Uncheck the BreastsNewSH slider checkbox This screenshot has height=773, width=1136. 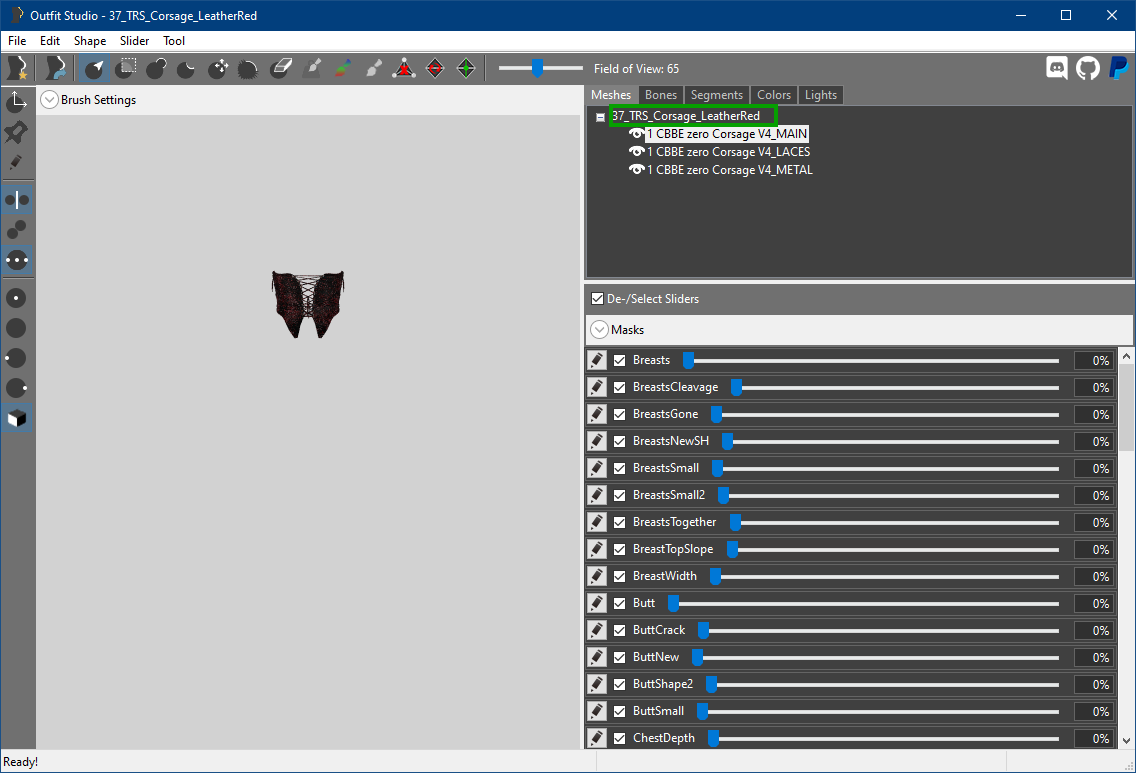point(619,441)
